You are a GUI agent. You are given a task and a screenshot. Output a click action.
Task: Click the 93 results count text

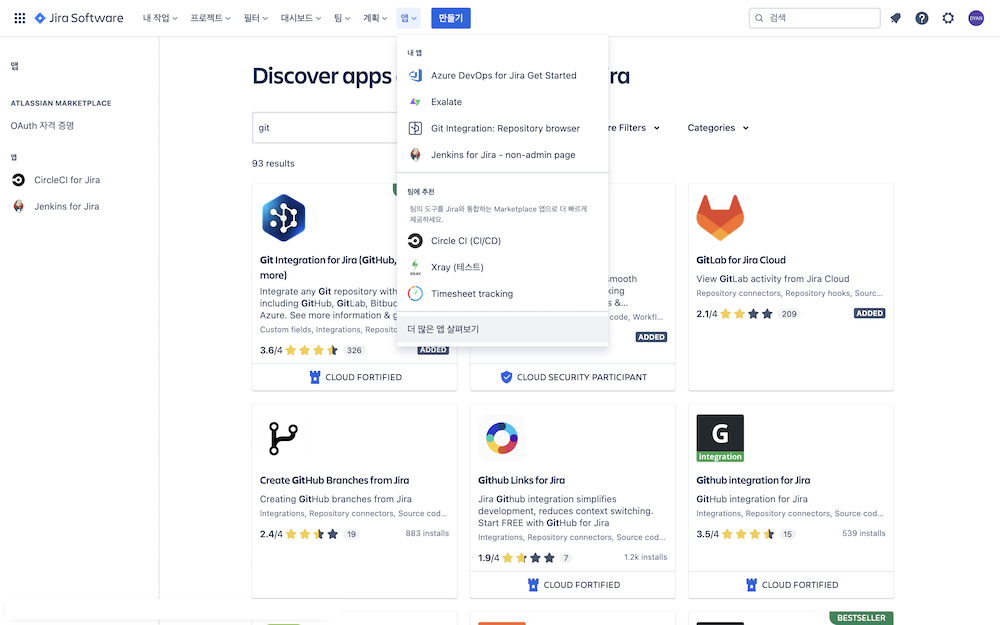[273, 163]
